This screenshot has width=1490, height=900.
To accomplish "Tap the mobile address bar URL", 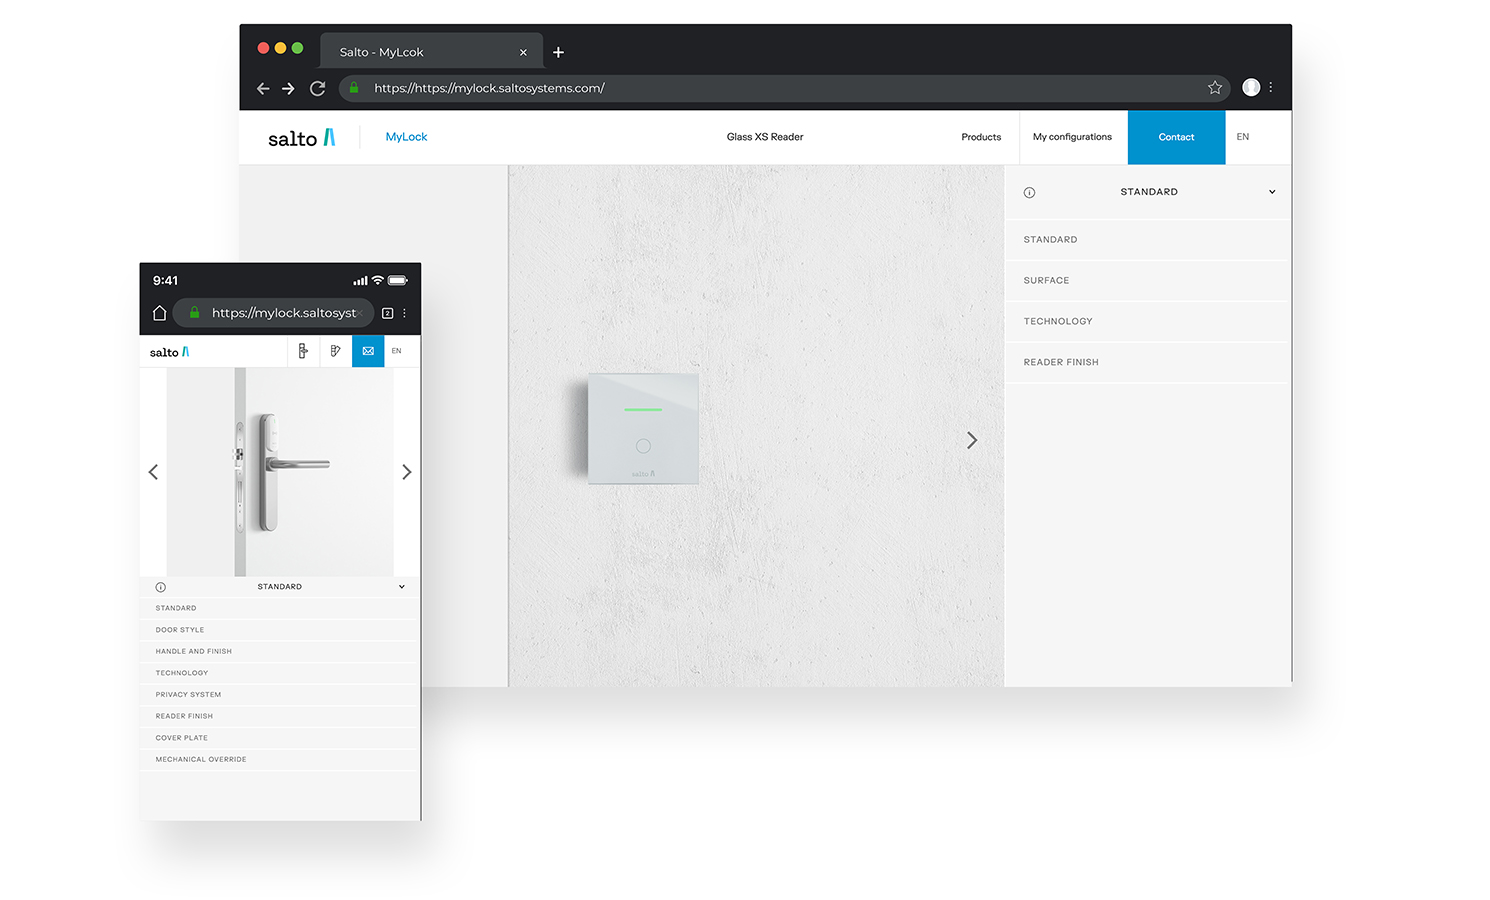I will tap(285, 313).
